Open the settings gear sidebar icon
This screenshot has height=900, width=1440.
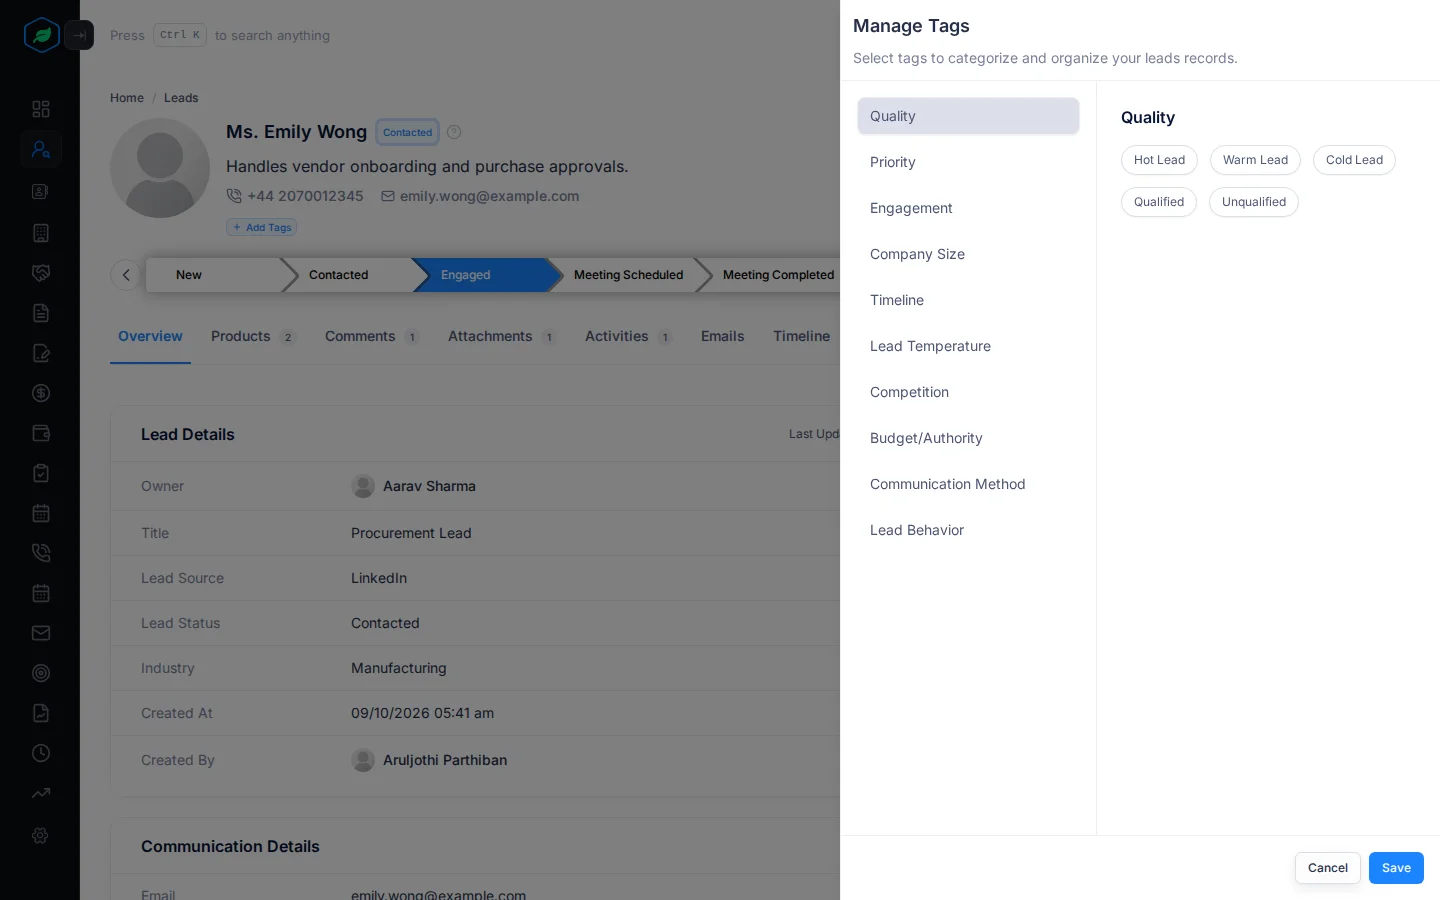tap(41, 835)
